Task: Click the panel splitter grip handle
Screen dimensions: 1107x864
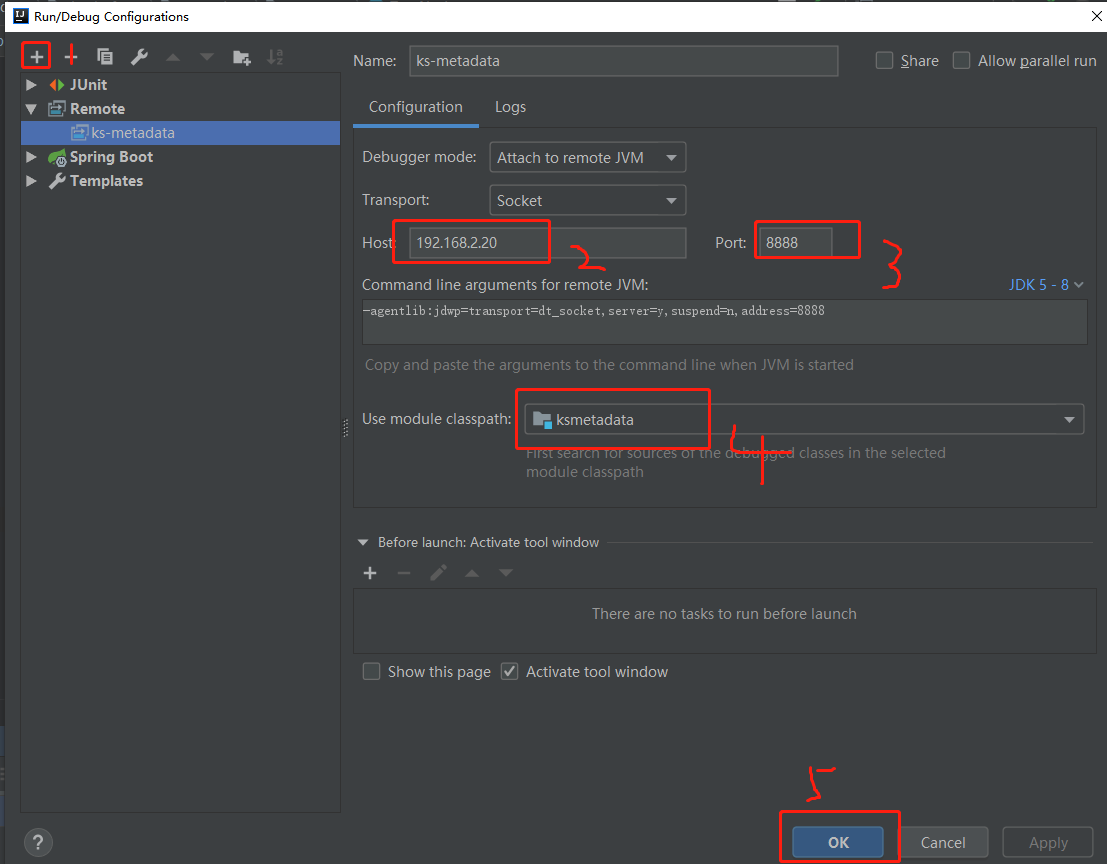Action: point(345,428)
